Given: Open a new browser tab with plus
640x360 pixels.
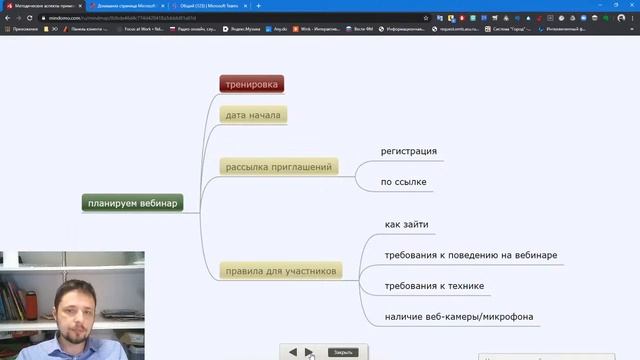Looking at the screenshot, I should coord(258,6).
